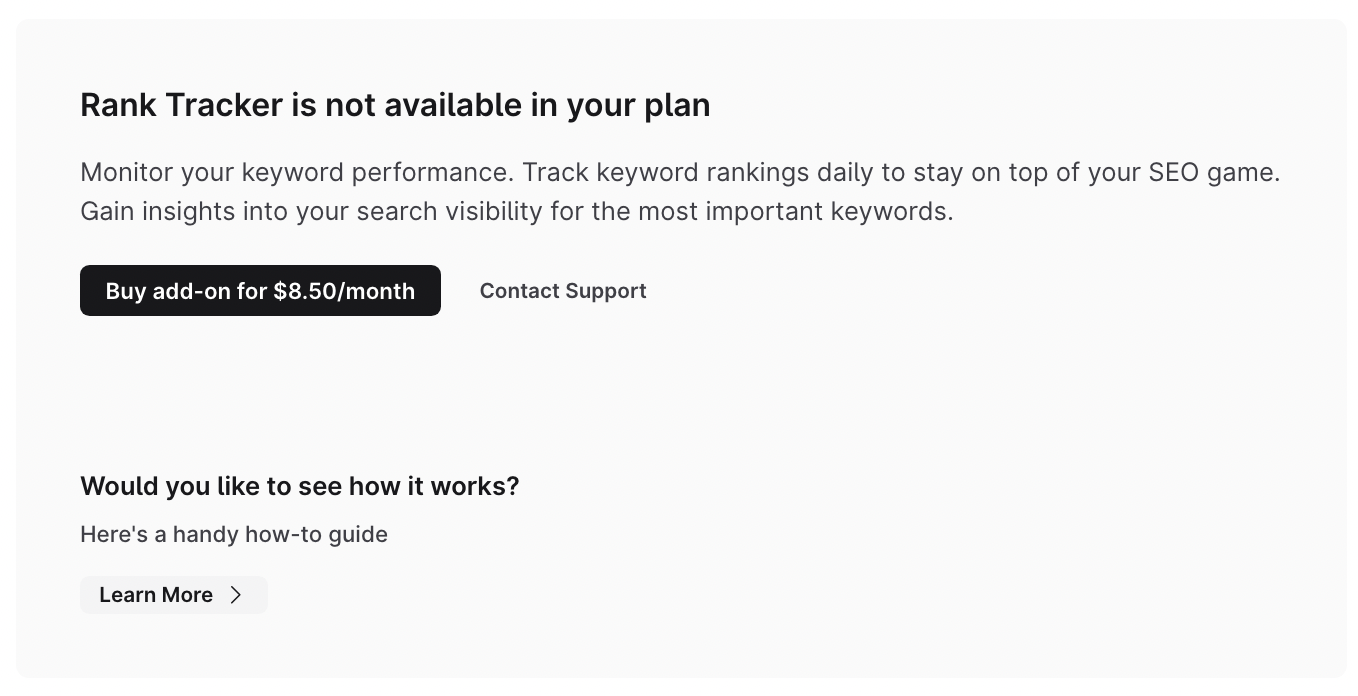Click the "Rank Tracker is not available" heading
Image resolution: width=1358 pixels, height=696 pixels.
[395, 105]
